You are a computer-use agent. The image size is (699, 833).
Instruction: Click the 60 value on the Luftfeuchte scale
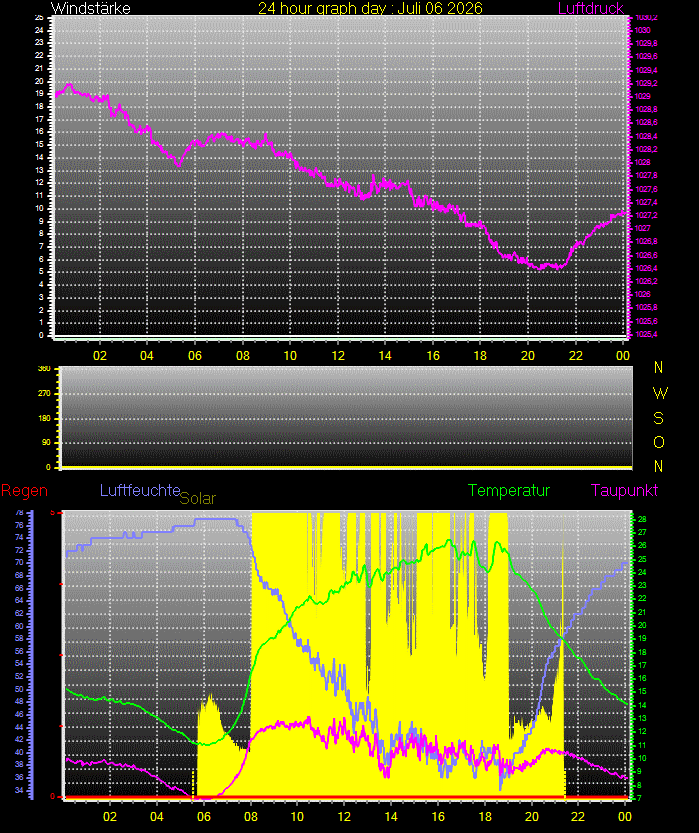(x=19, y=625)
